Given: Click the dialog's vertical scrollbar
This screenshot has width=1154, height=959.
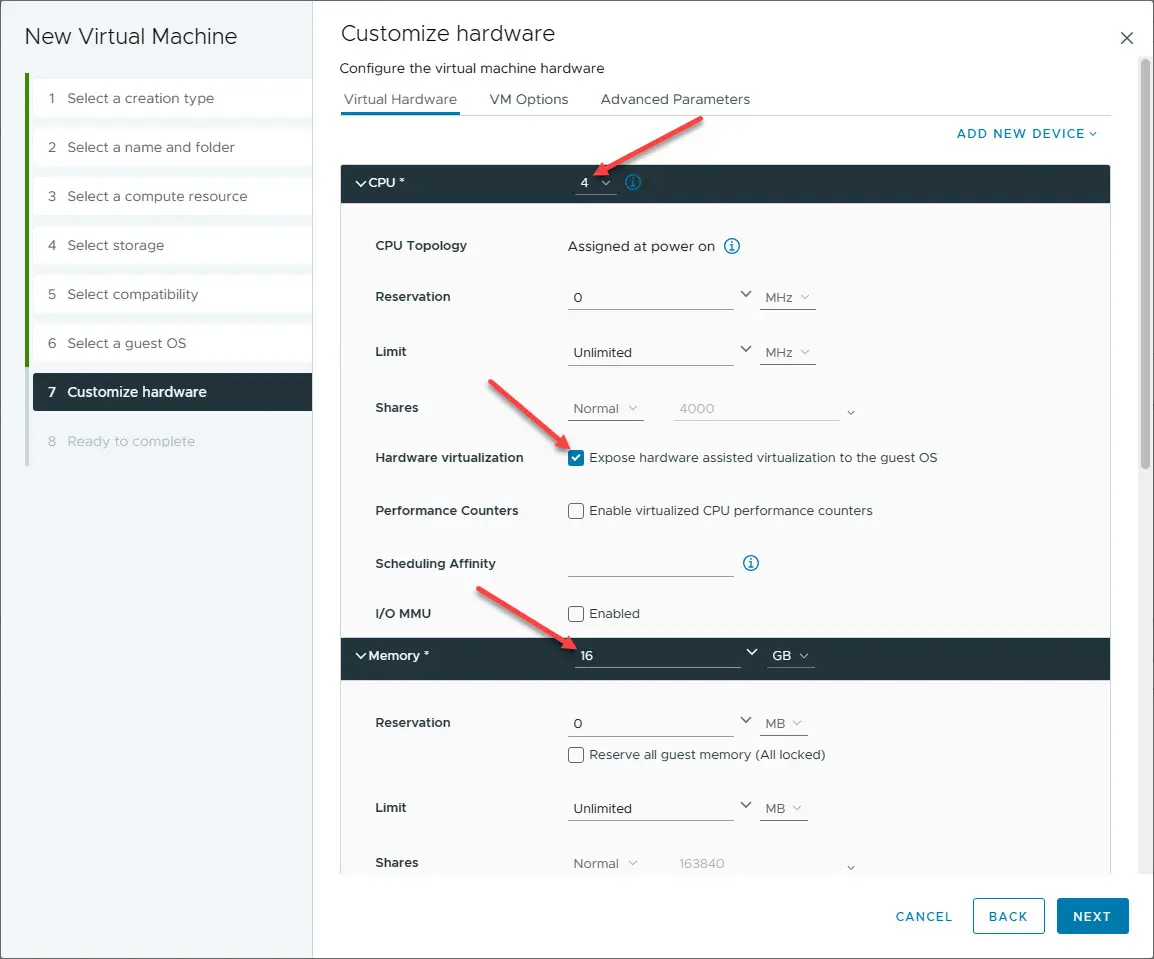Looking at the screenshot, I should [x=1146, y=260].
